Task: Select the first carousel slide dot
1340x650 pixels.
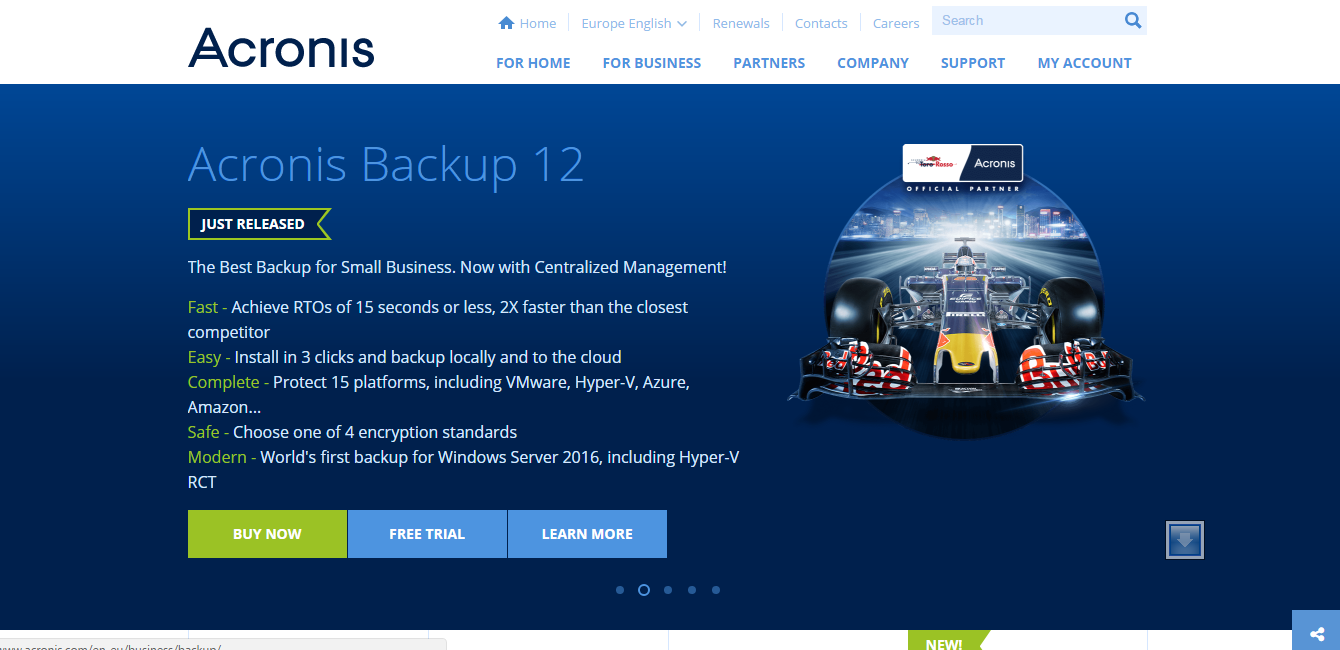Action: (620, 590)
